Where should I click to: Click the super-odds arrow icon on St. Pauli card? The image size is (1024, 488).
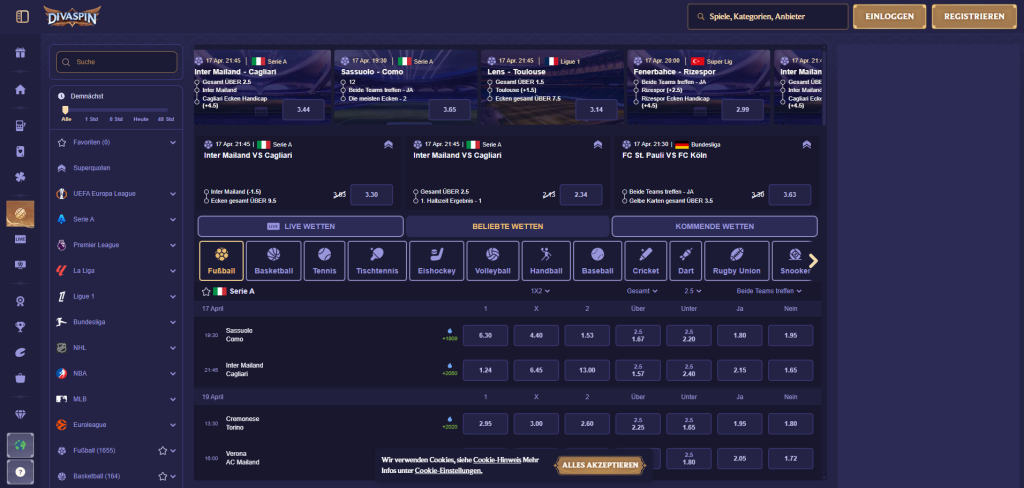coord(807,145)
